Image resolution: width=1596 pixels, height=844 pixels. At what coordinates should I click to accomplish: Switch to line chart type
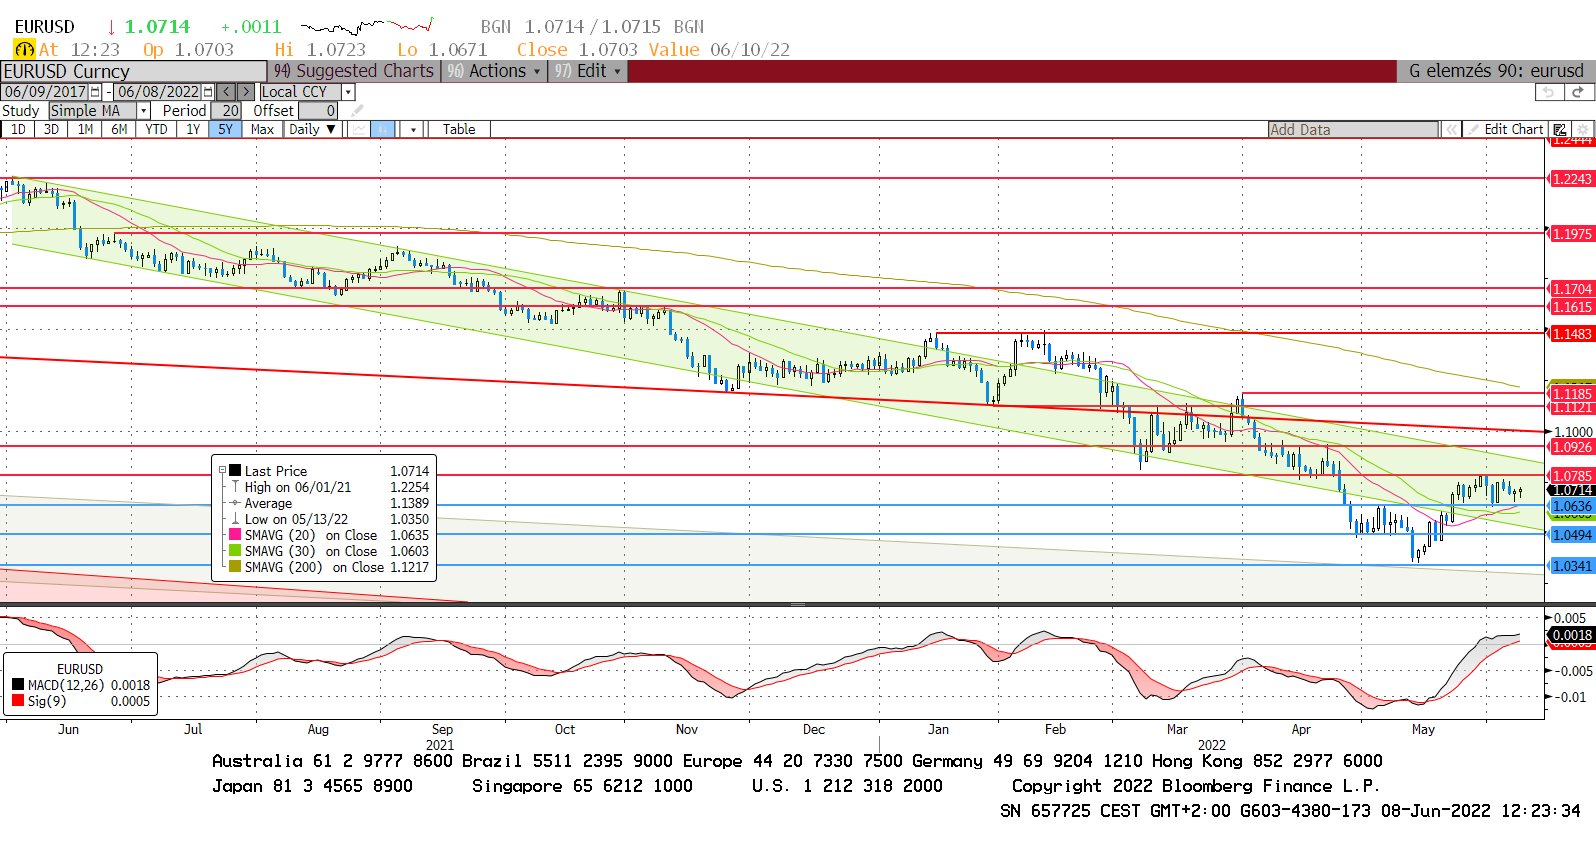pos(358,130)
